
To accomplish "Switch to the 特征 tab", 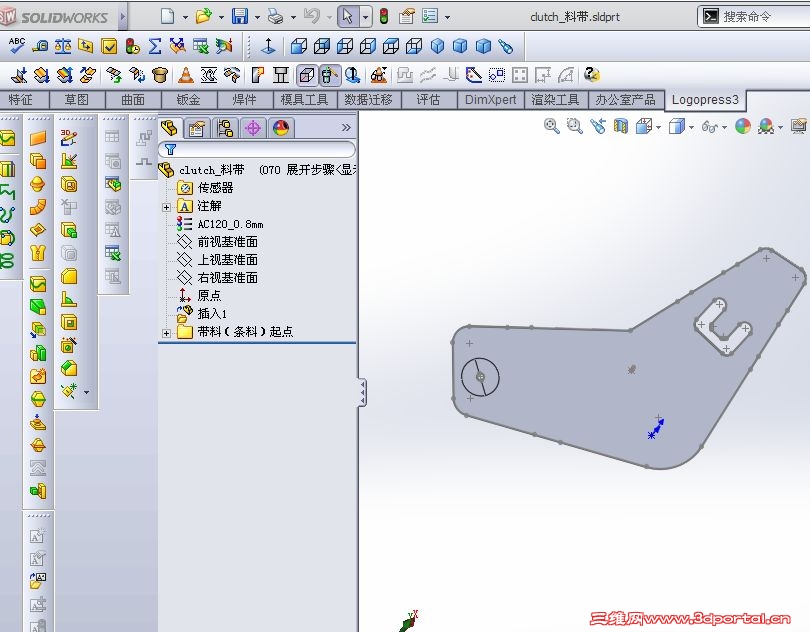I will [21, 100].
